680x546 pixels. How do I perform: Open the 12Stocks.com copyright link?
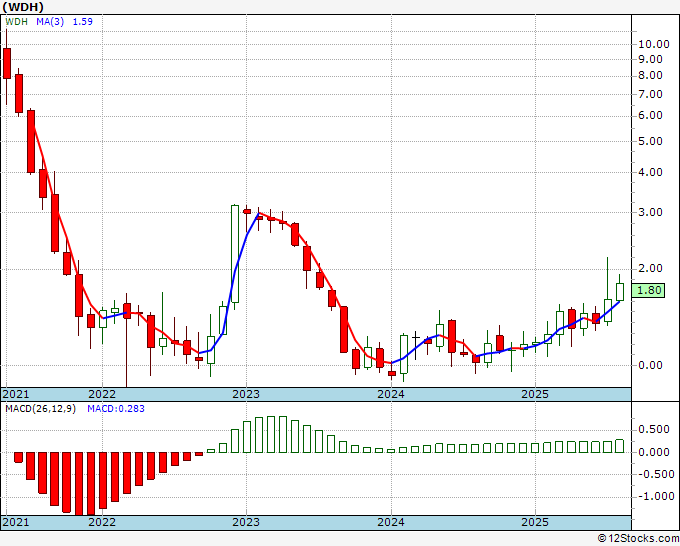[638, 539]
